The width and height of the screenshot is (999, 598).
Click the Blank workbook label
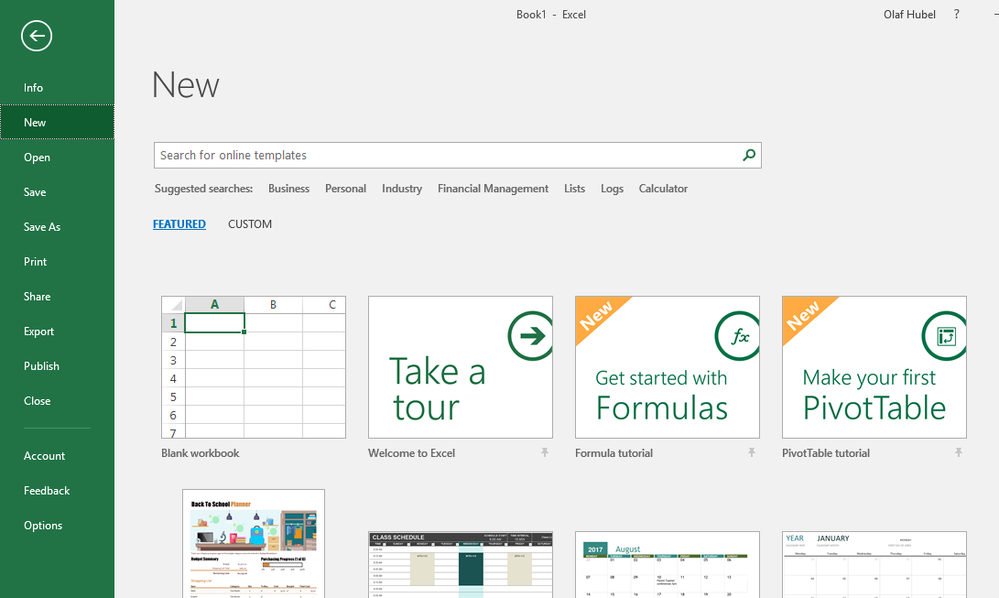pos(200,453)
